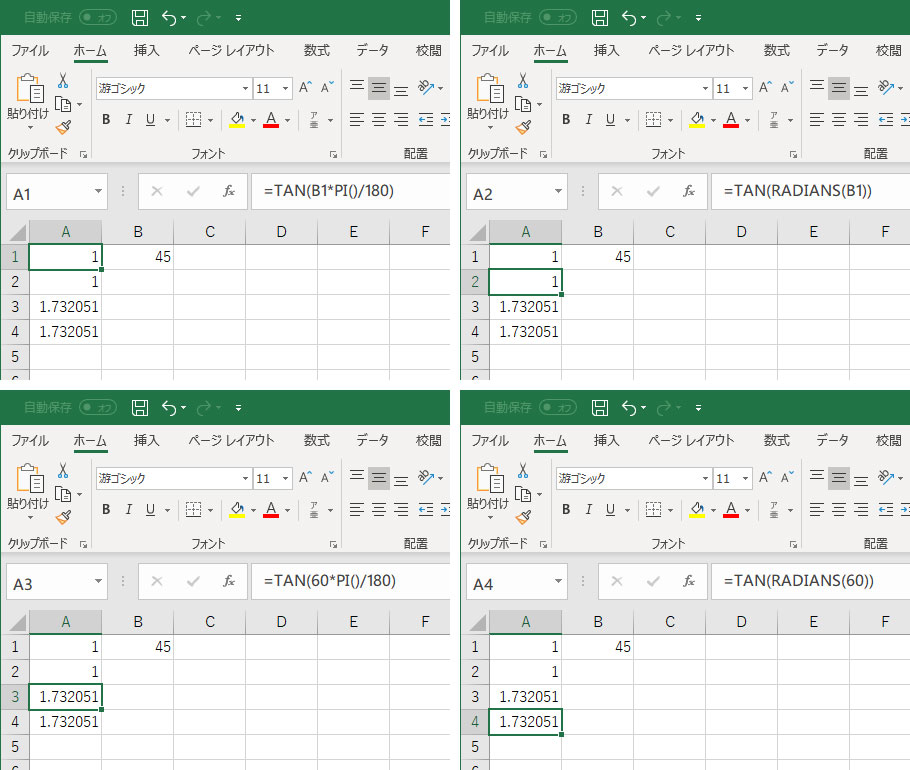Screen dimensions: 910x770
Task: Open the font color arrow in the top-right window
Action: click(748, 120)
